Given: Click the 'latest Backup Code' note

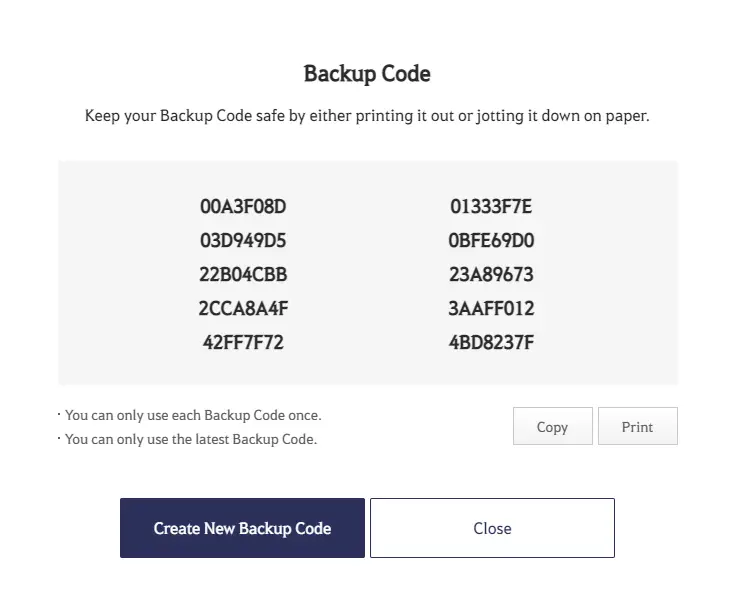Looking at the screenshot, I should pyautogui.click(x=190, y=439).
